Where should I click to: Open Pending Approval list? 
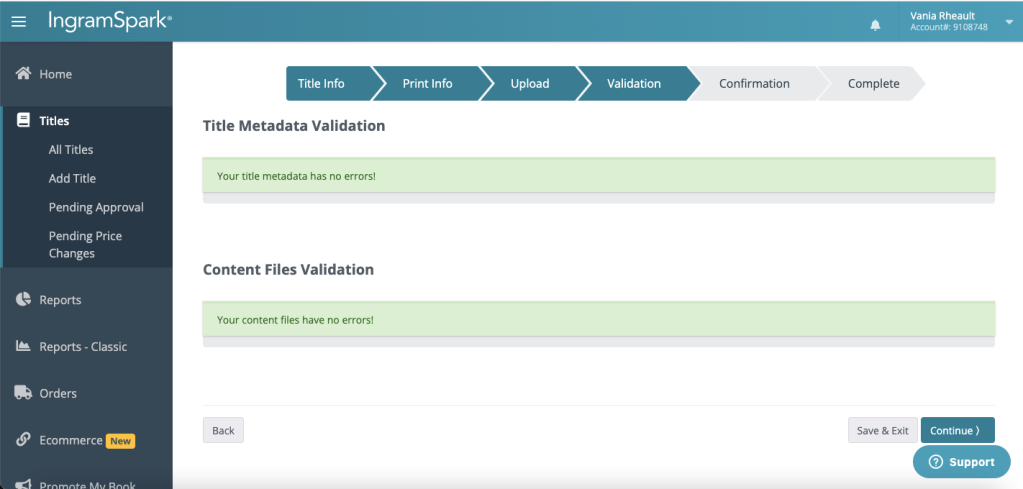click(x=96, y=208)
